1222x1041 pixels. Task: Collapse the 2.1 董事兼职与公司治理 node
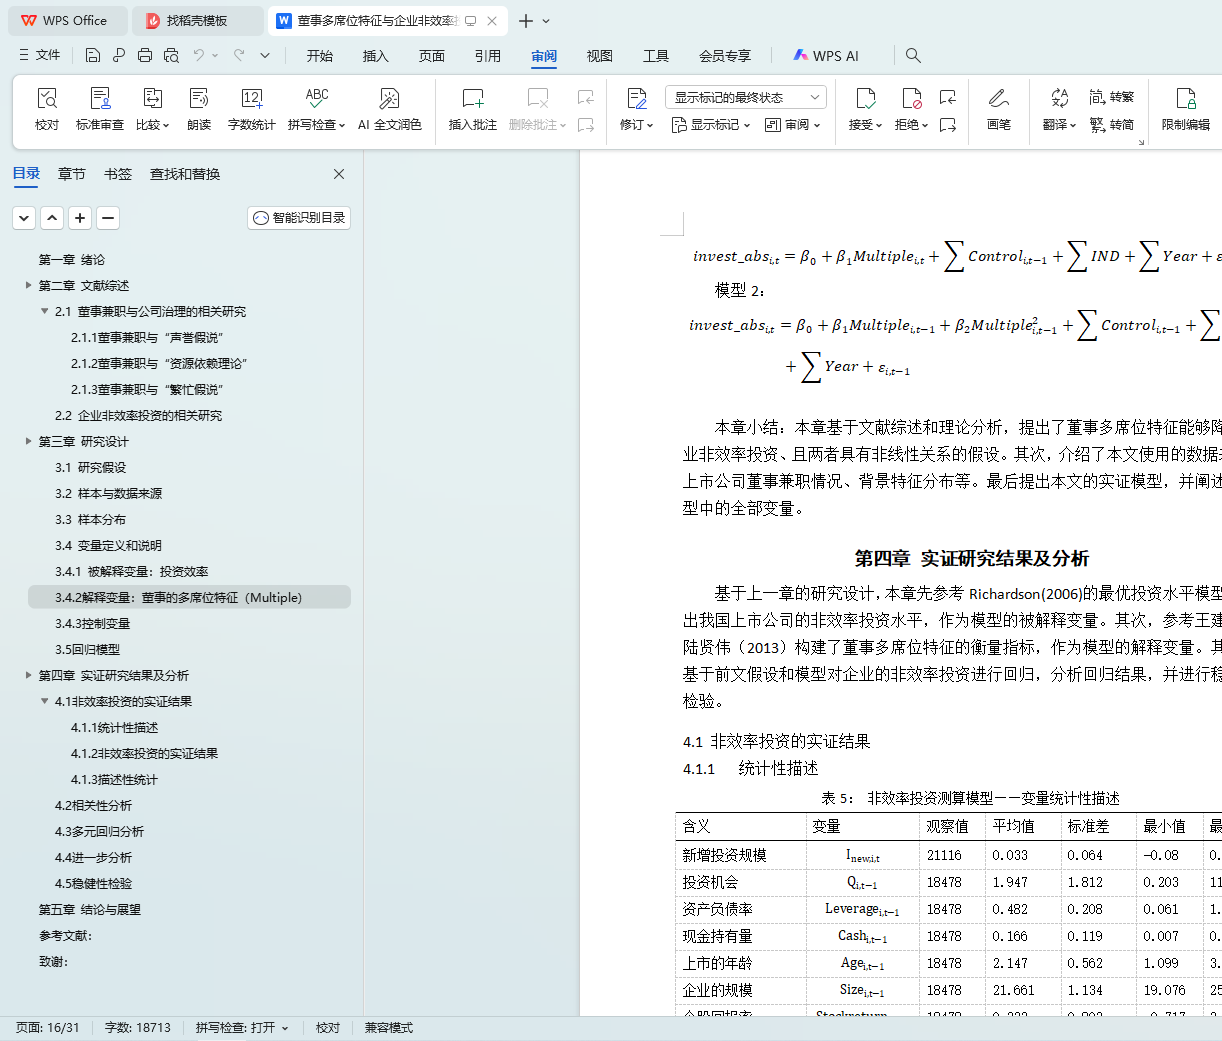point(44,311)
